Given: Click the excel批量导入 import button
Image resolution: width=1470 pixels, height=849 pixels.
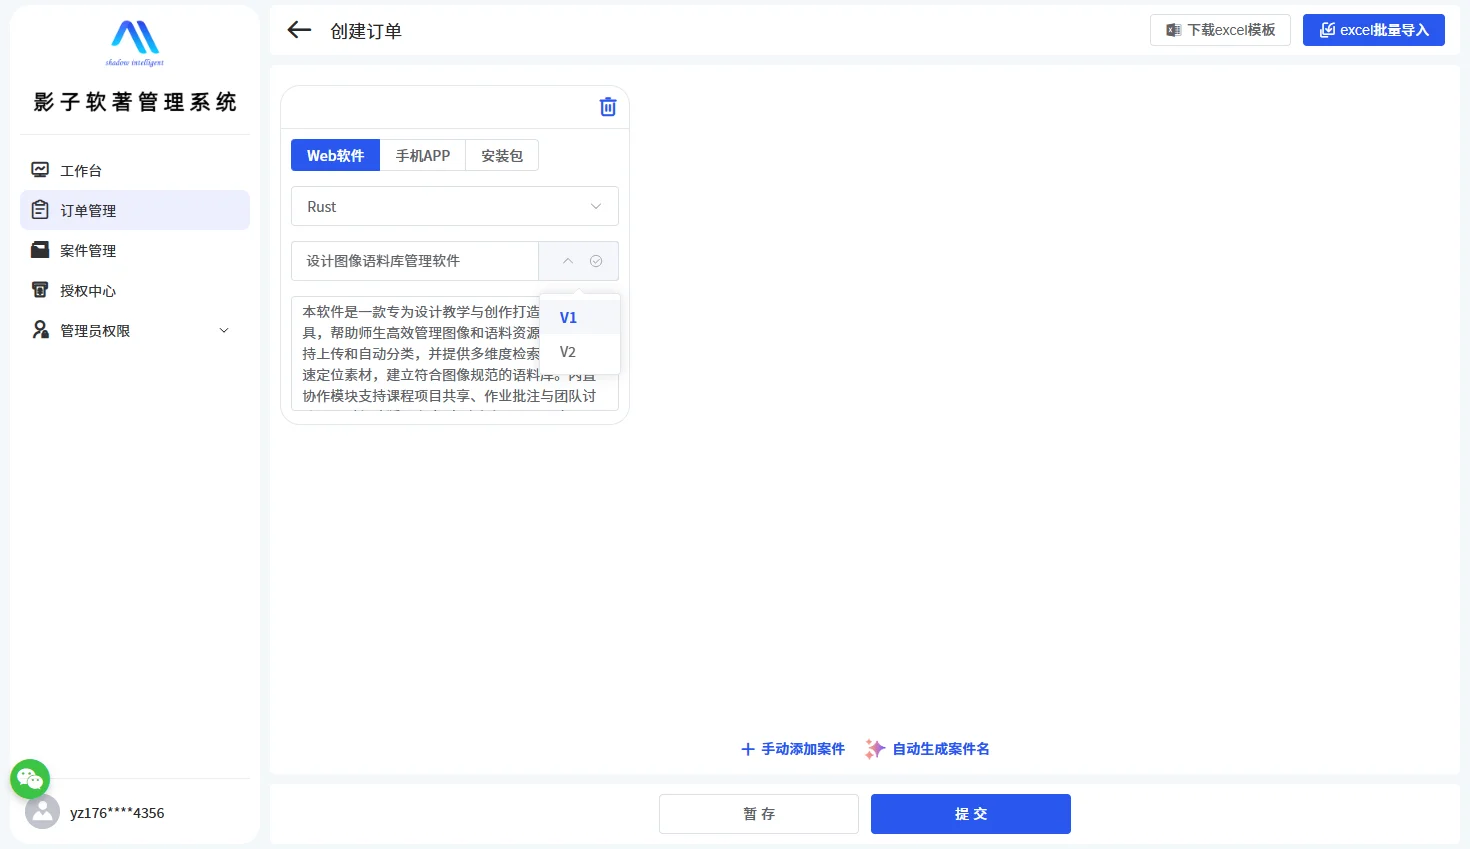Looking at the screenshot, I should [x=1373, y=29].
